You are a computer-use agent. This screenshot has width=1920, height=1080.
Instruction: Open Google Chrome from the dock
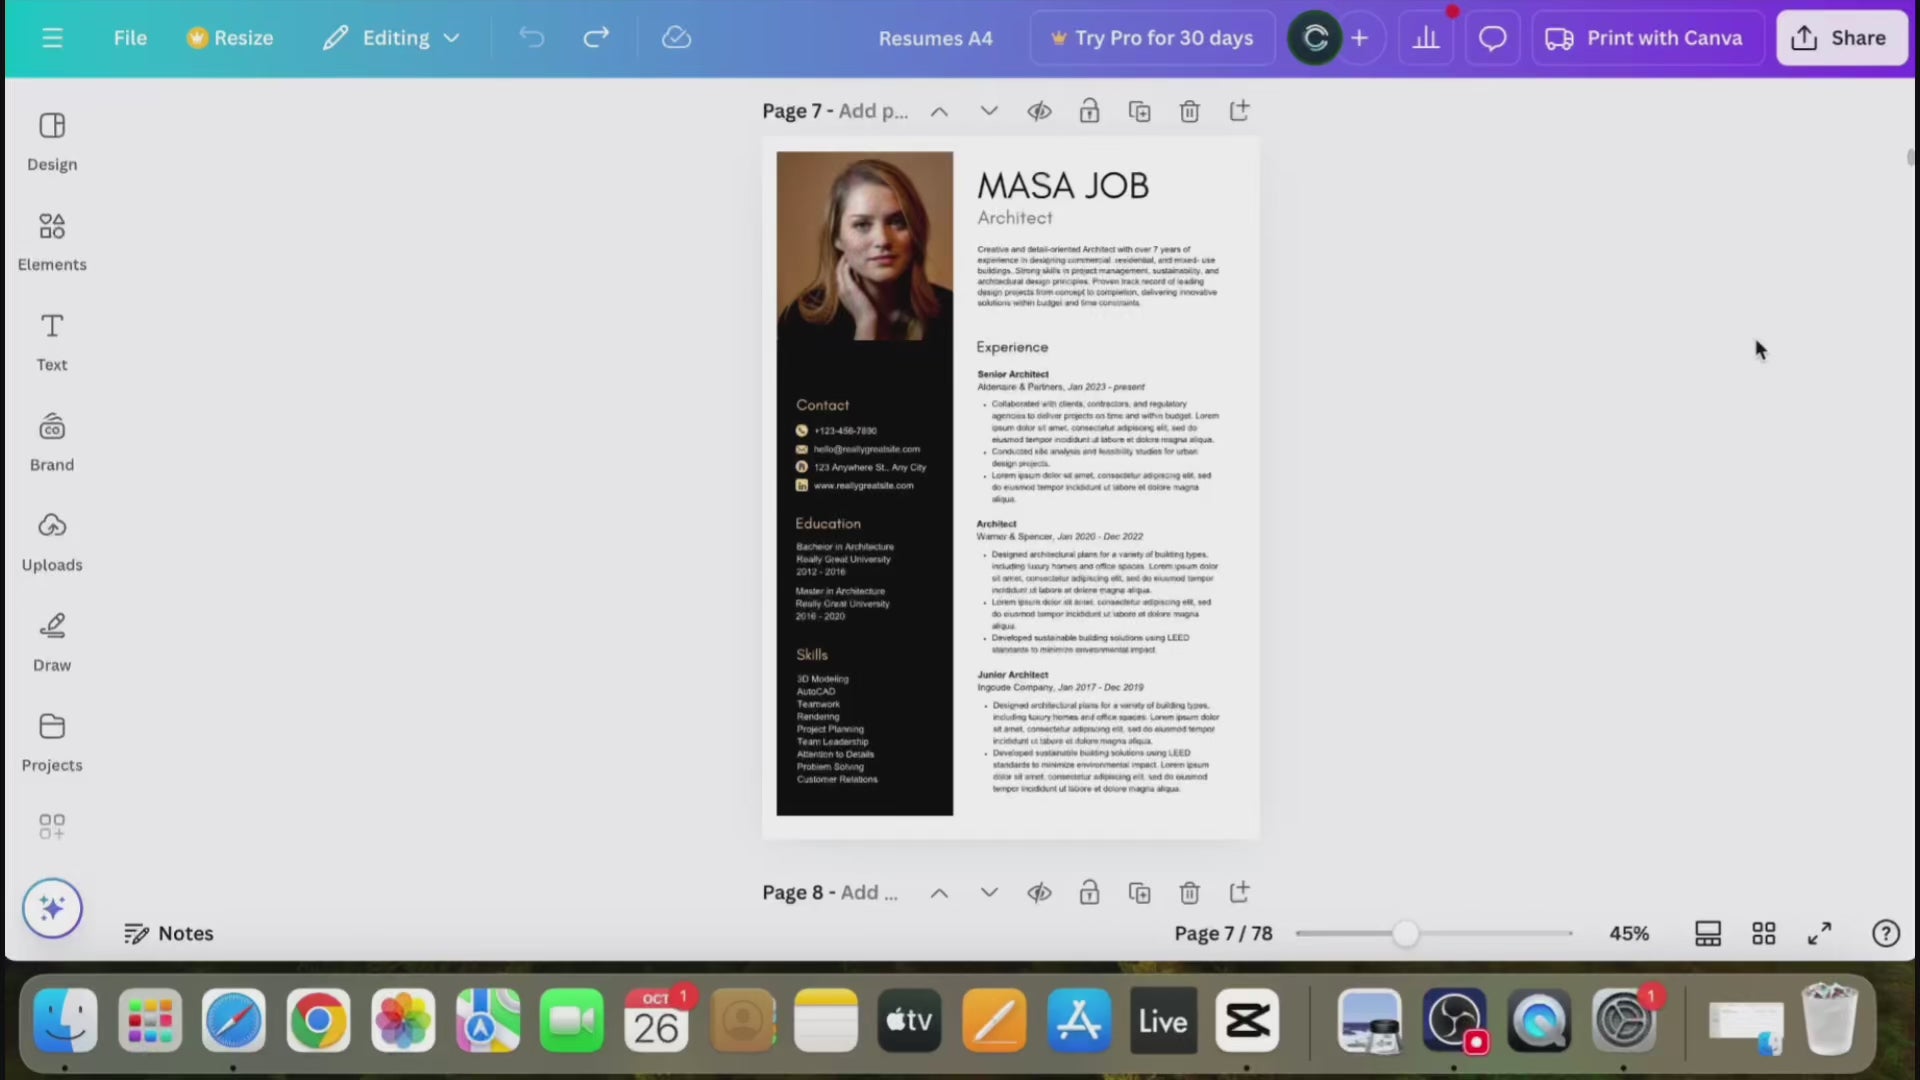coord(318,1021)
